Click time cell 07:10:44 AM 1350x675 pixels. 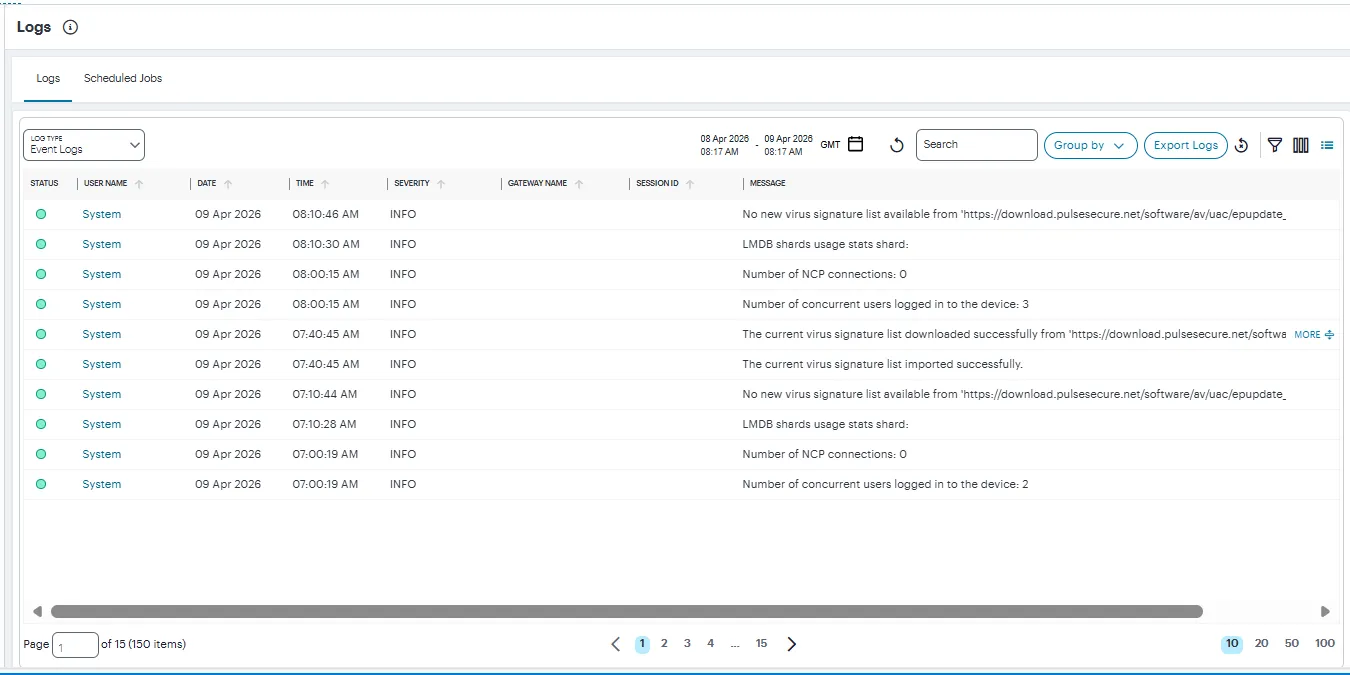(326, 394)
